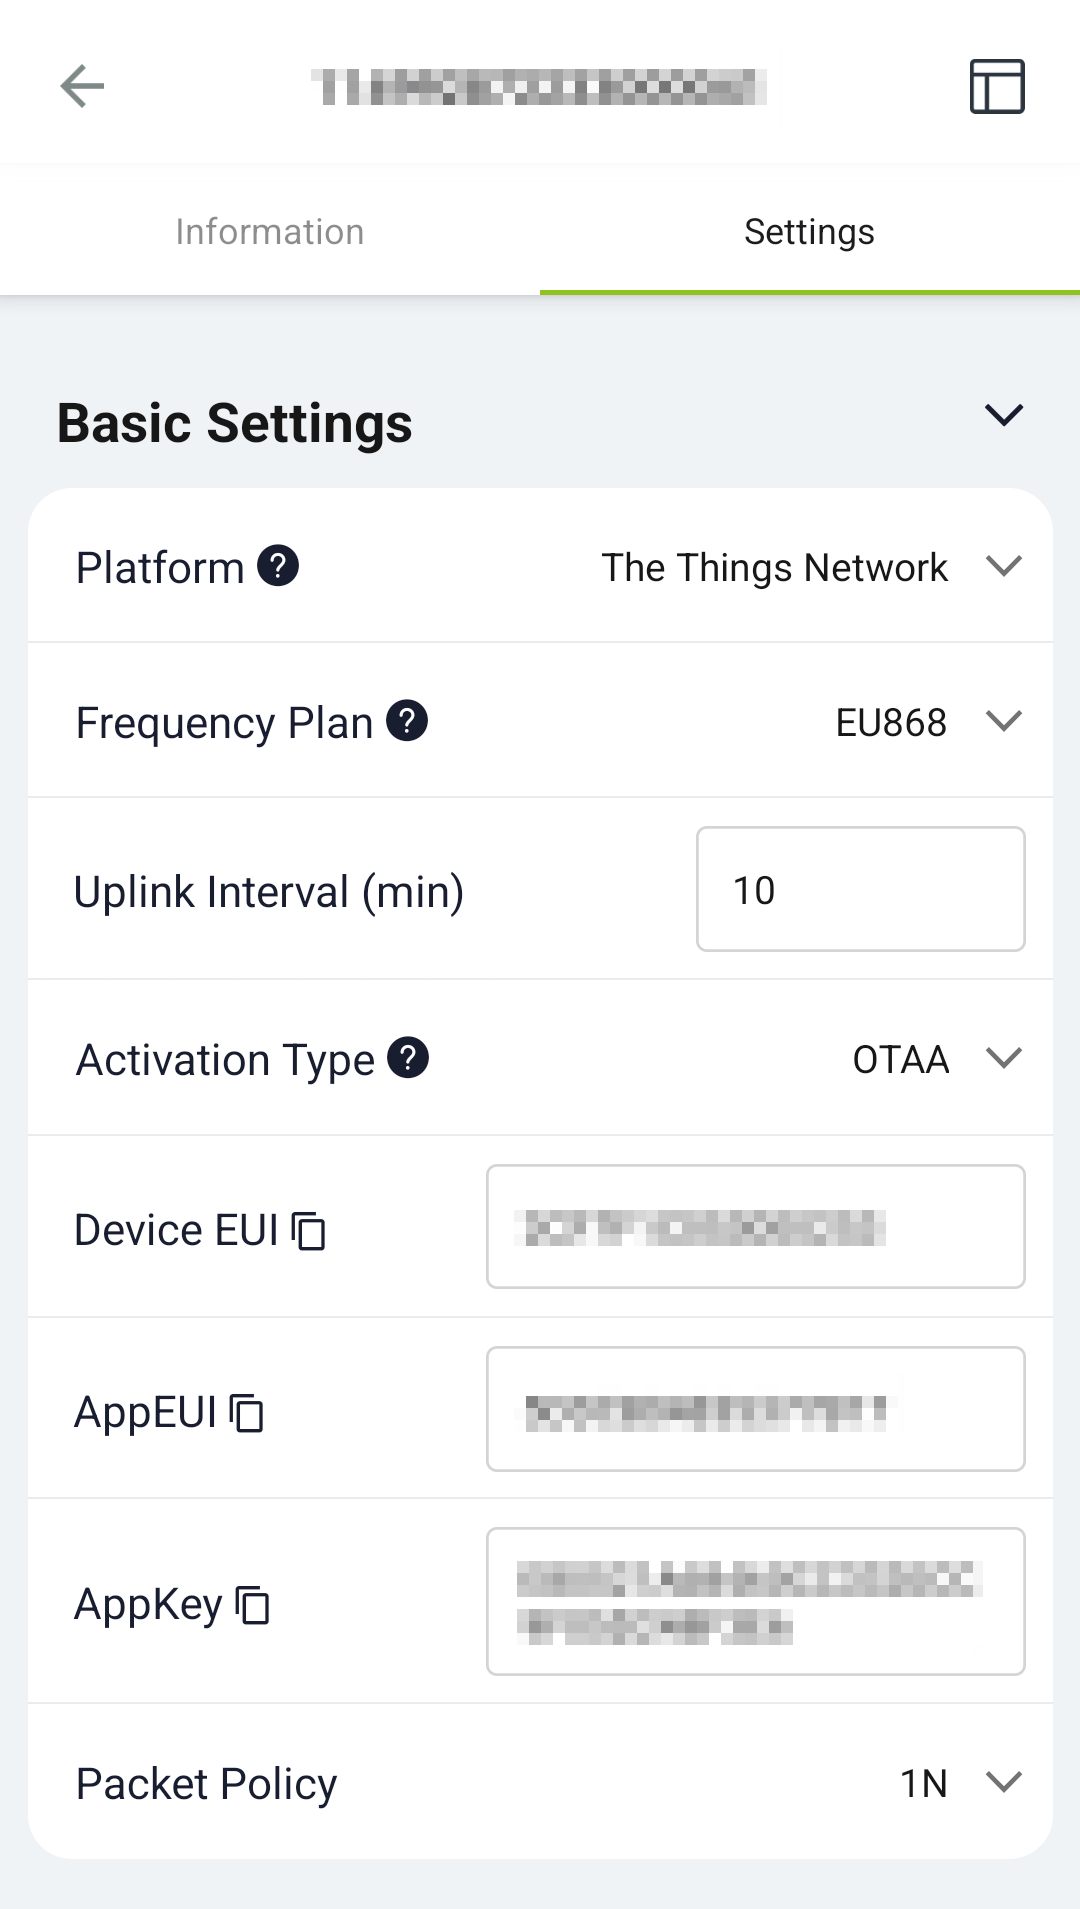Edit the Uplink Interval value
The image size is (1080, 1909).
[x=859, y=889]
